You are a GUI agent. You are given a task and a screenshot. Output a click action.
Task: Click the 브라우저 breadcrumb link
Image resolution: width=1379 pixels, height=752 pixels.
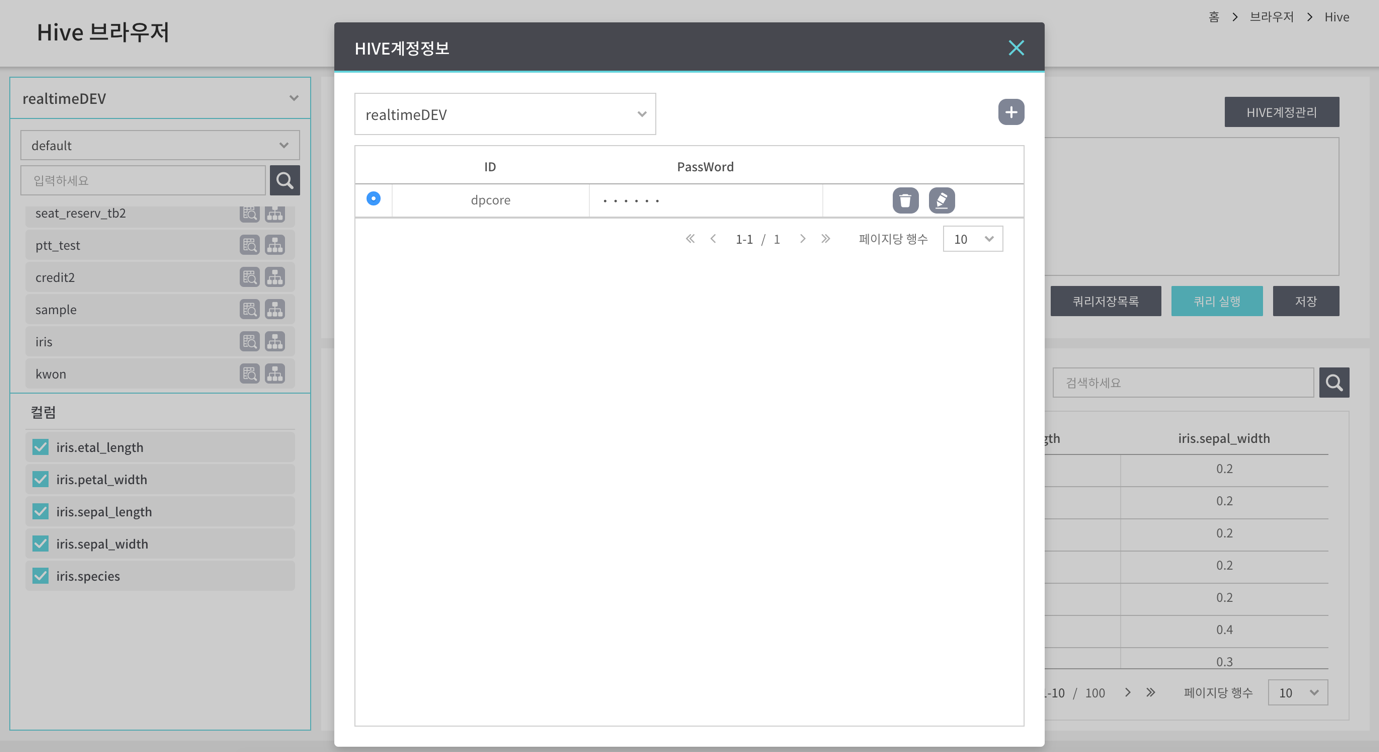1272,17
